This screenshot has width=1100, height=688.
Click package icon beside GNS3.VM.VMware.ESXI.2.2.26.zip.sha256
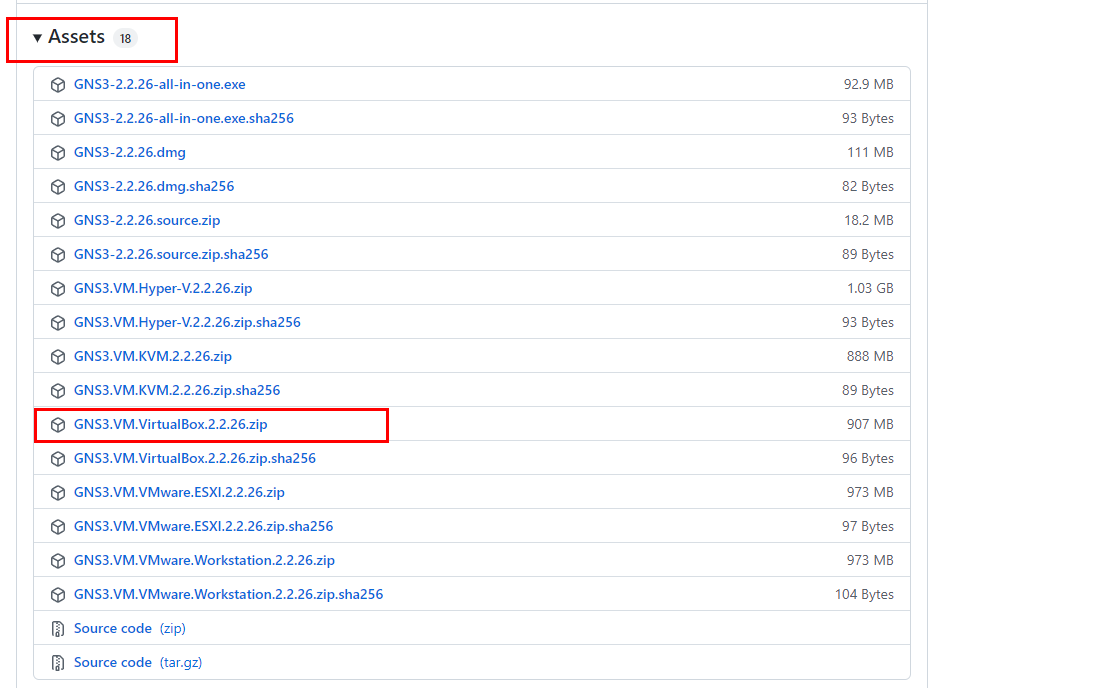coord(58,527)
